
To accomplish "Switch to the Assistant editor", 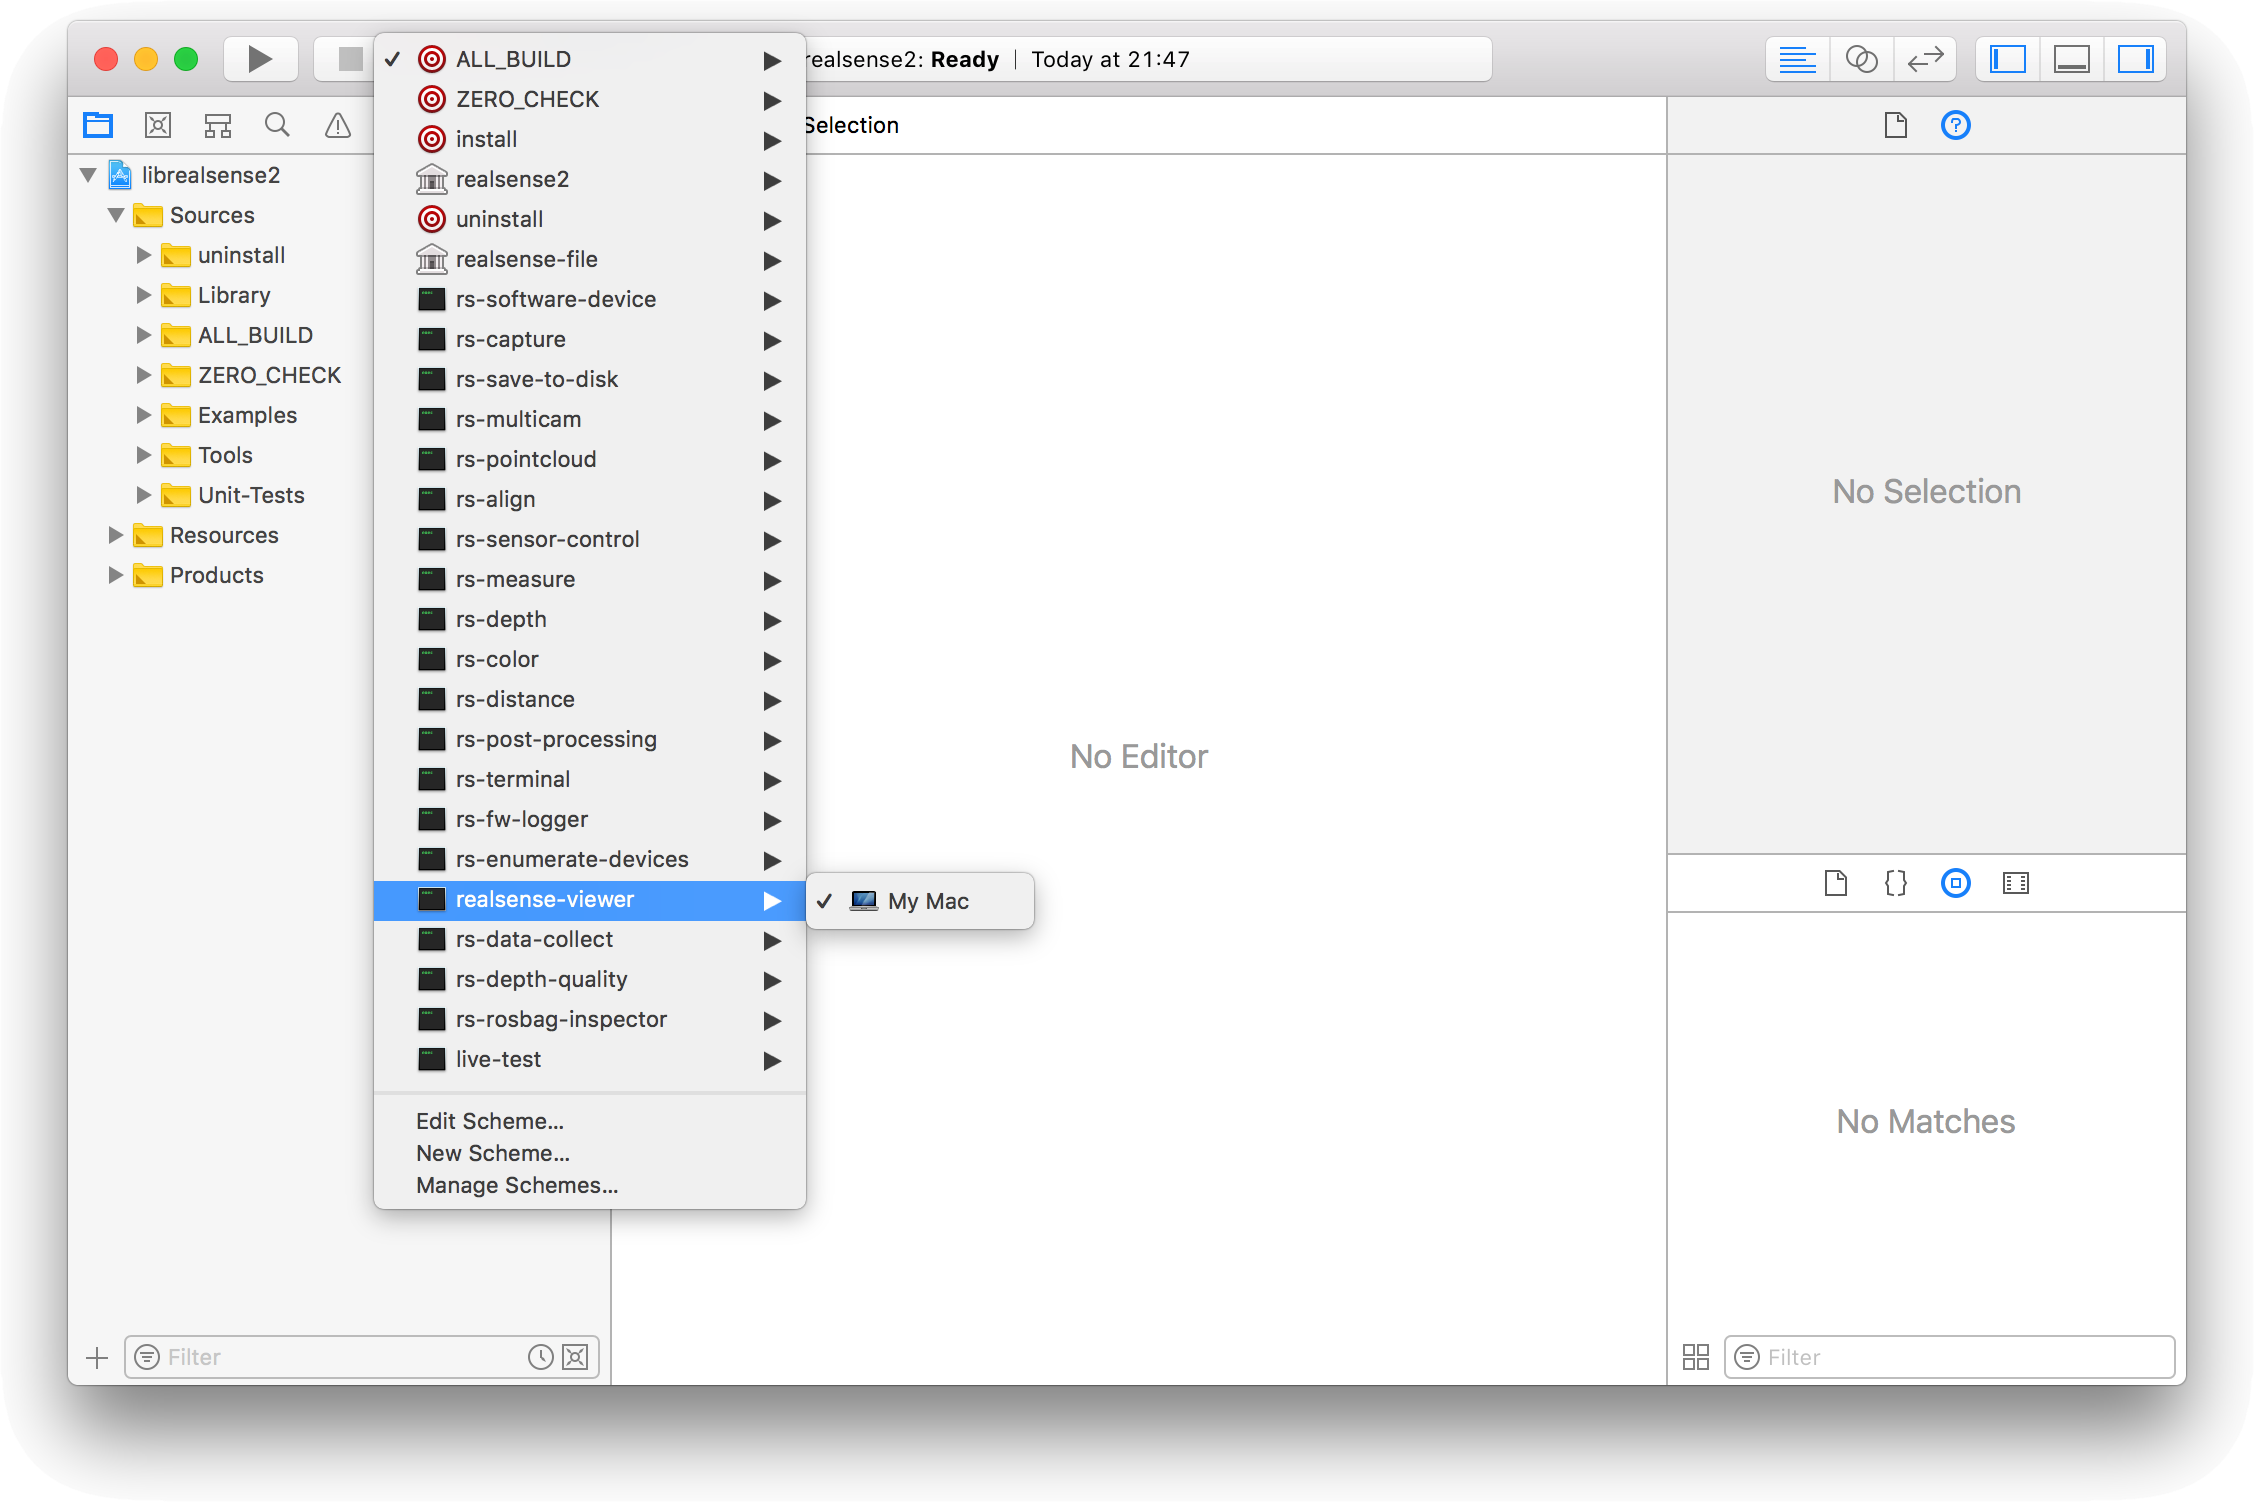I will pyautogui.click(x=1860, y=59).
